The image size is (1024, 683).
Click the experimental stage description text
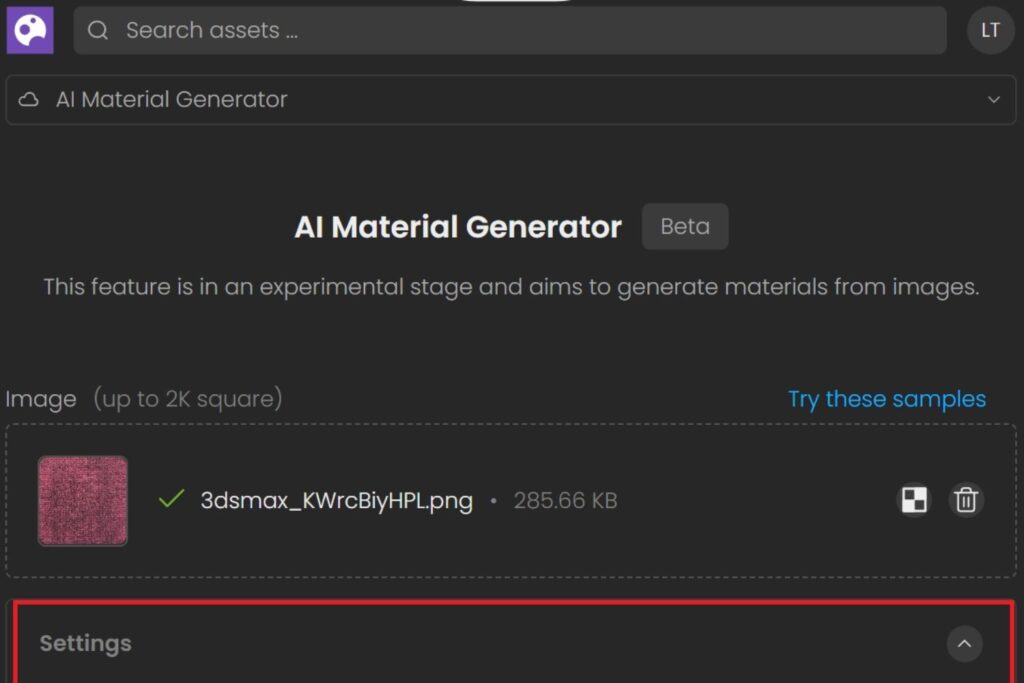pyautogui.click(x=511, y=287)
